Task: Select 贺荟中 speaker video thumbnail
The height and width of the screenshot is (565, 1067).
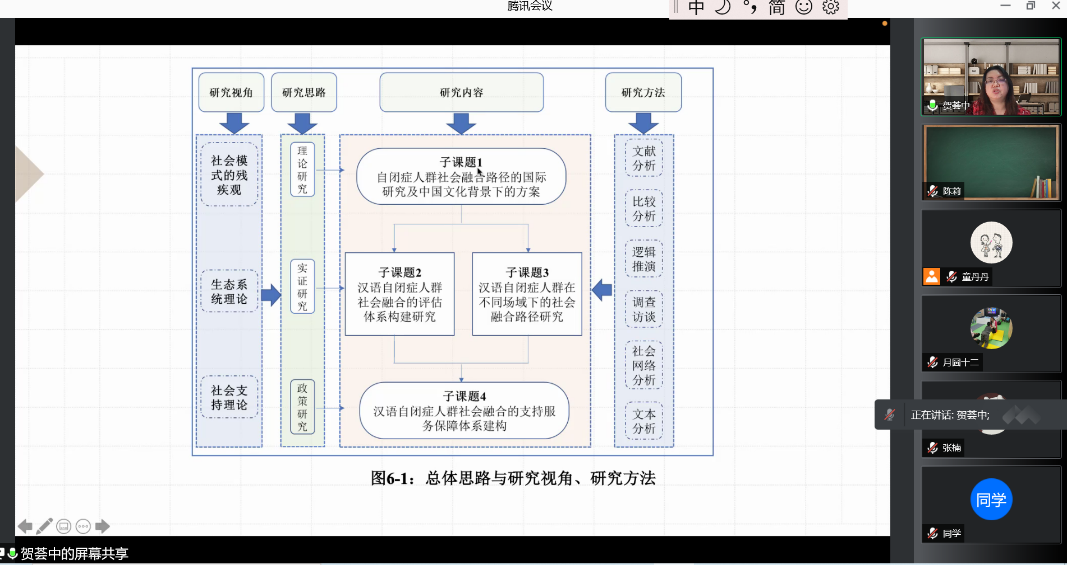Action: tap(990, 77)
